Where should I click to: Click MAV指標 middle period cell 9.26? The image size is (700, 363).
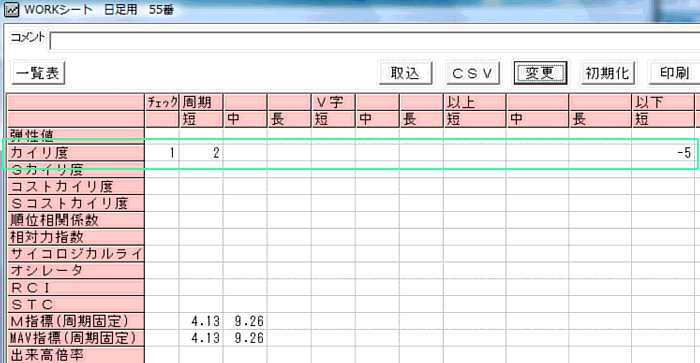coord(245,338)
